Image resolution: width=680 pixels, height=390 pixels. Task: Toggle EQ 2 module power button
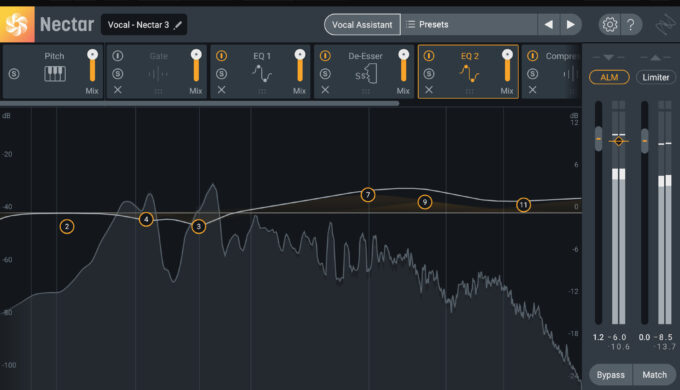coord(429,56)
